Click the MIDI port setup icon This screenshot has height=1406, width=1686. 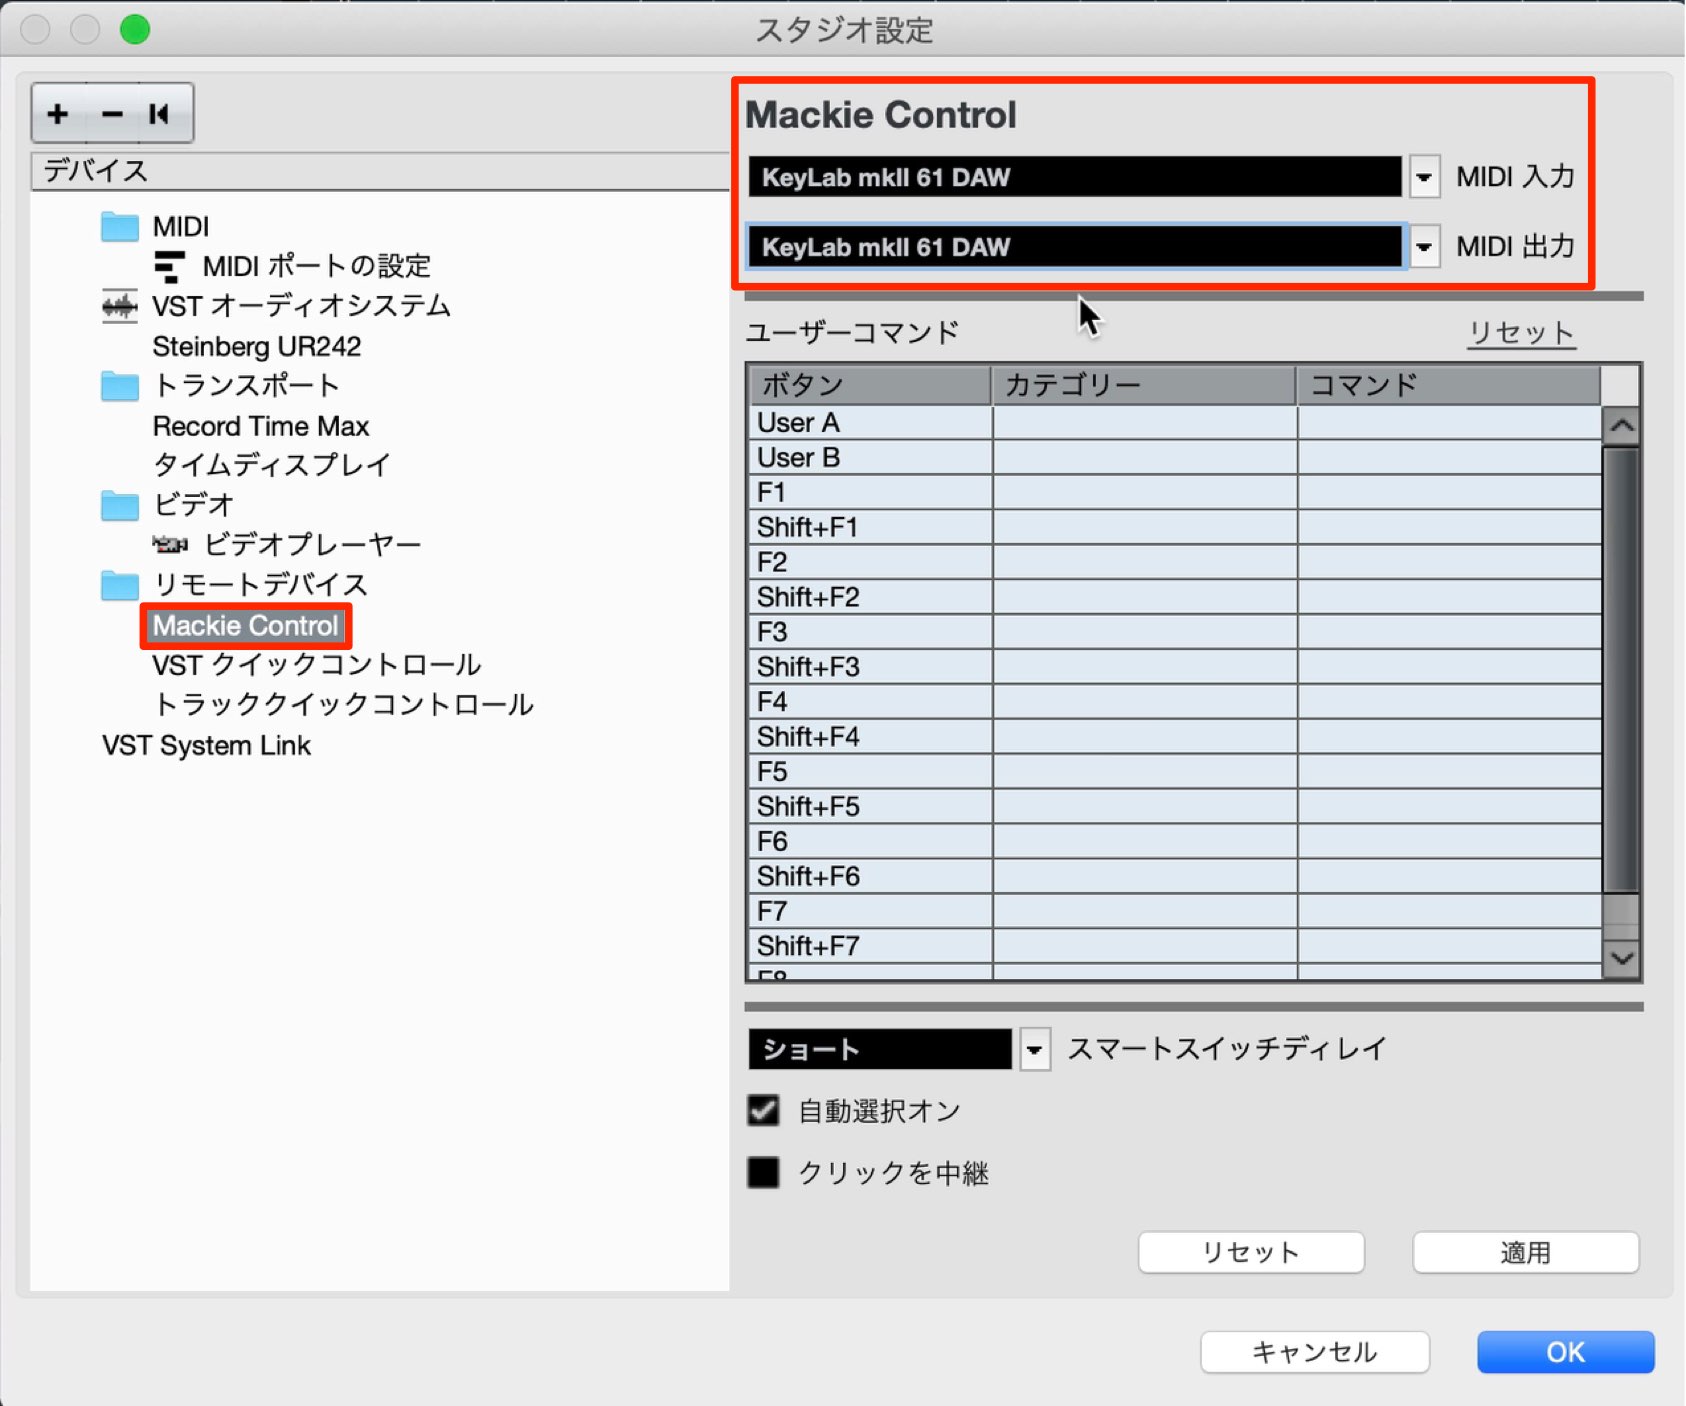click(169, 266)
